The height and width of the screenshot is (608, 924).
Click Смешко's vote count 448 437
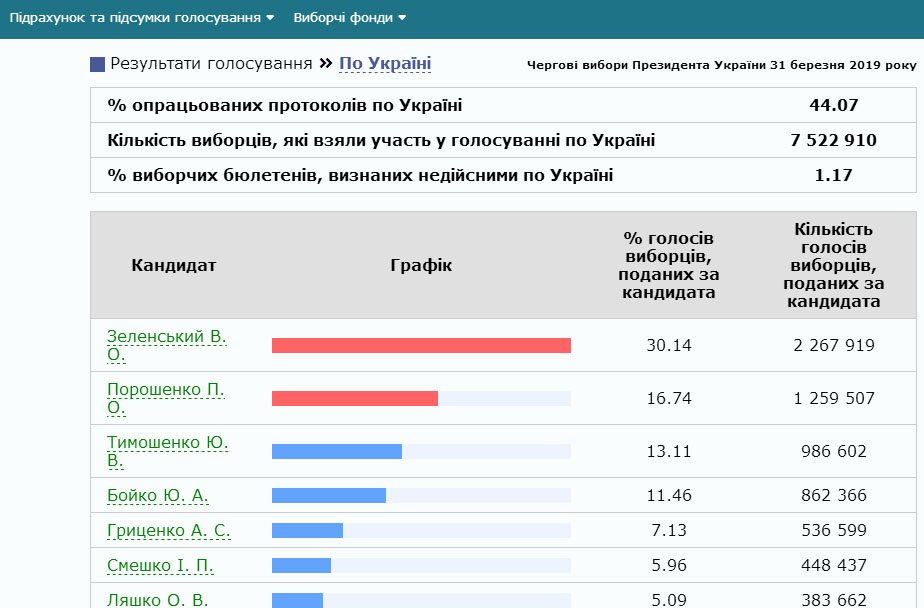pos(834,566)
